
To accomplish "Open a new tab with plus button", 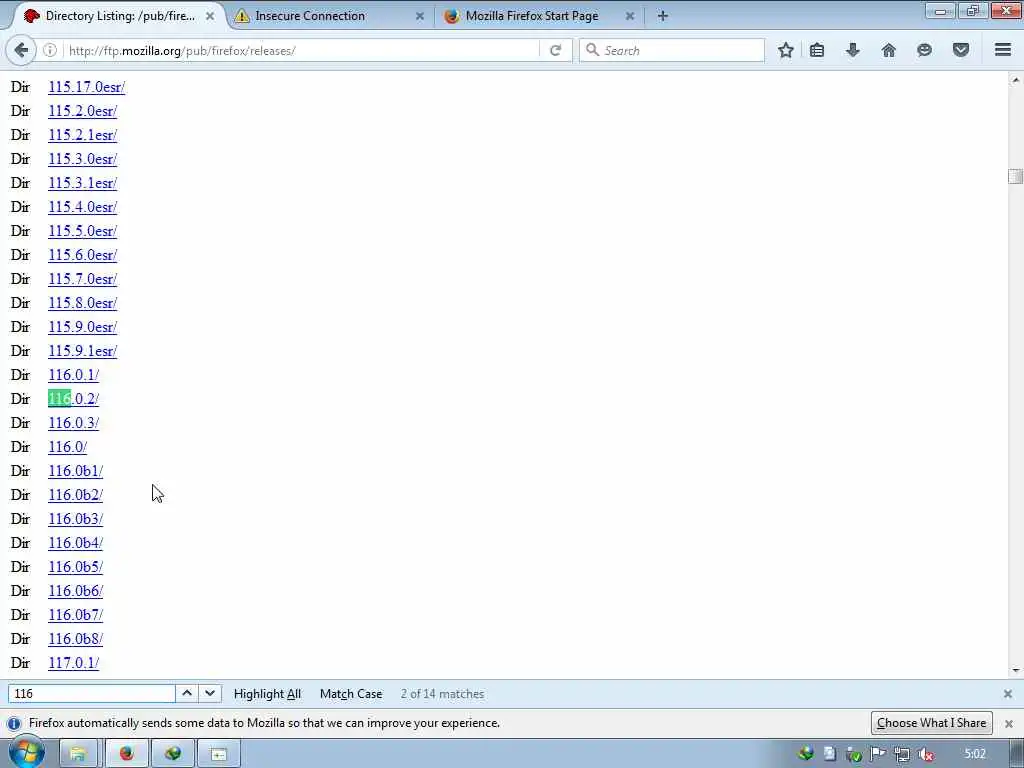I will click(662, 16).
